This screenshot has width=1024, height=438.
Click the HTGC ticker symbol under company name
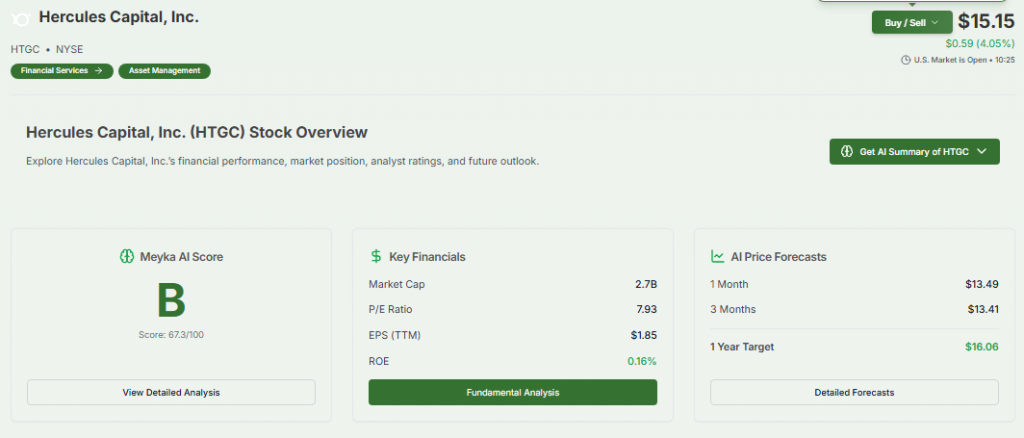[x=25, y=49]
